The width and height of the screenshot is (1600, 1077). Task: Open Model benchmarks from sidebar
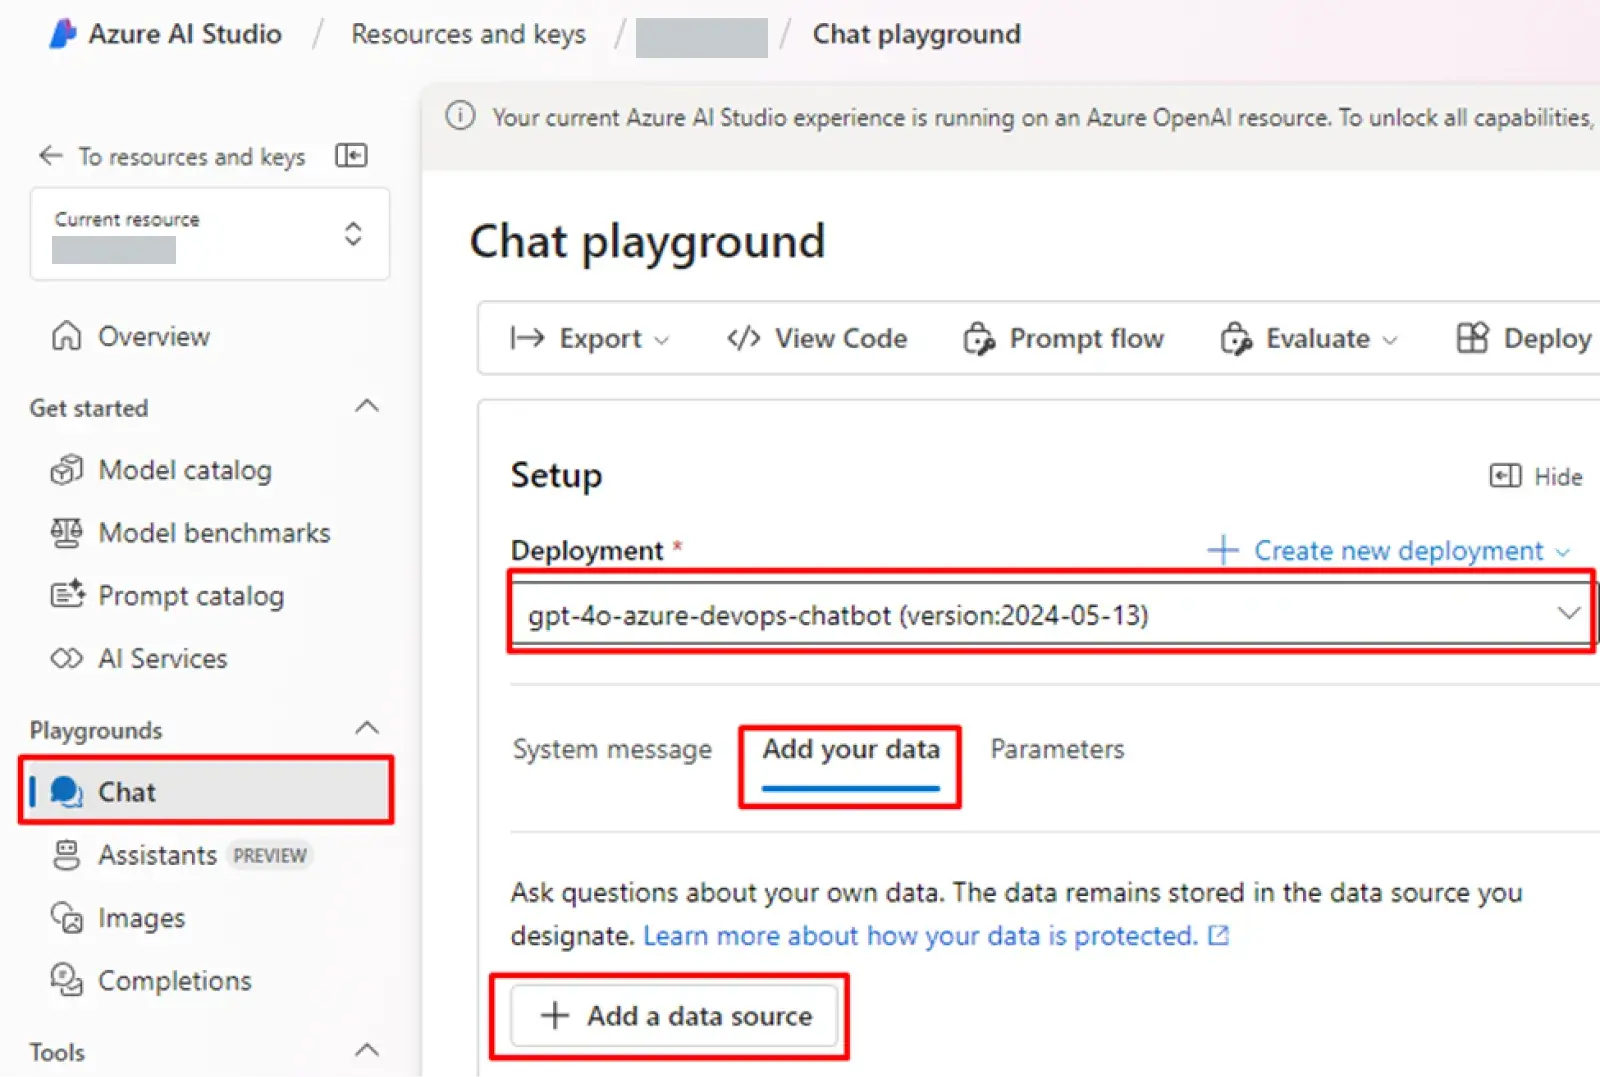[214, 533]
